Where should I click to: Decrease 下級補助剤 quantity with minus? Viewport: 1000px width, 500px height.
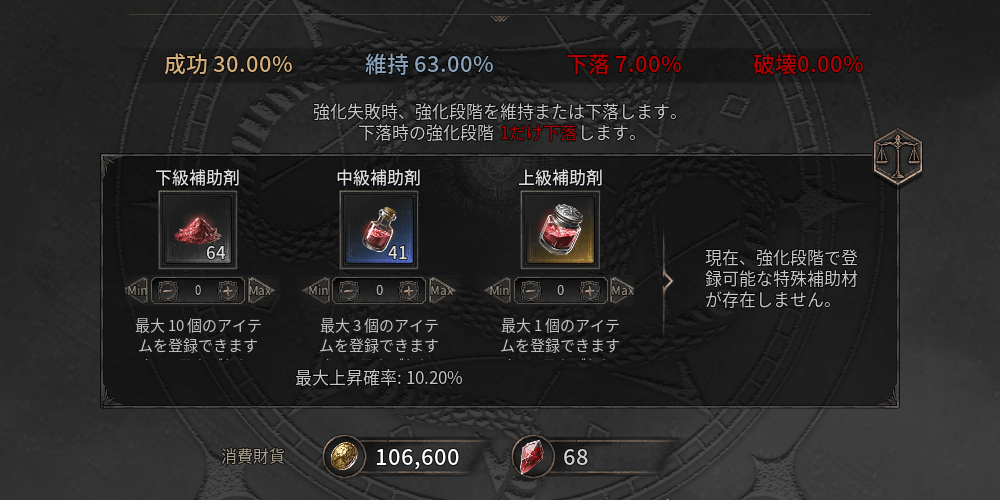(x=167, y=290)
